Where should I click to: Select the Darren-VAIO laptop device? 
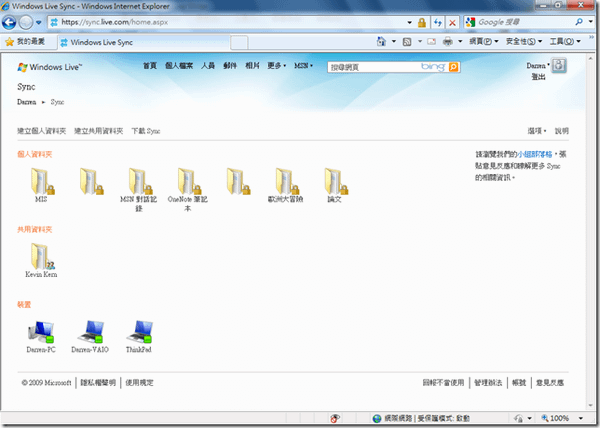tap(90, 337)
